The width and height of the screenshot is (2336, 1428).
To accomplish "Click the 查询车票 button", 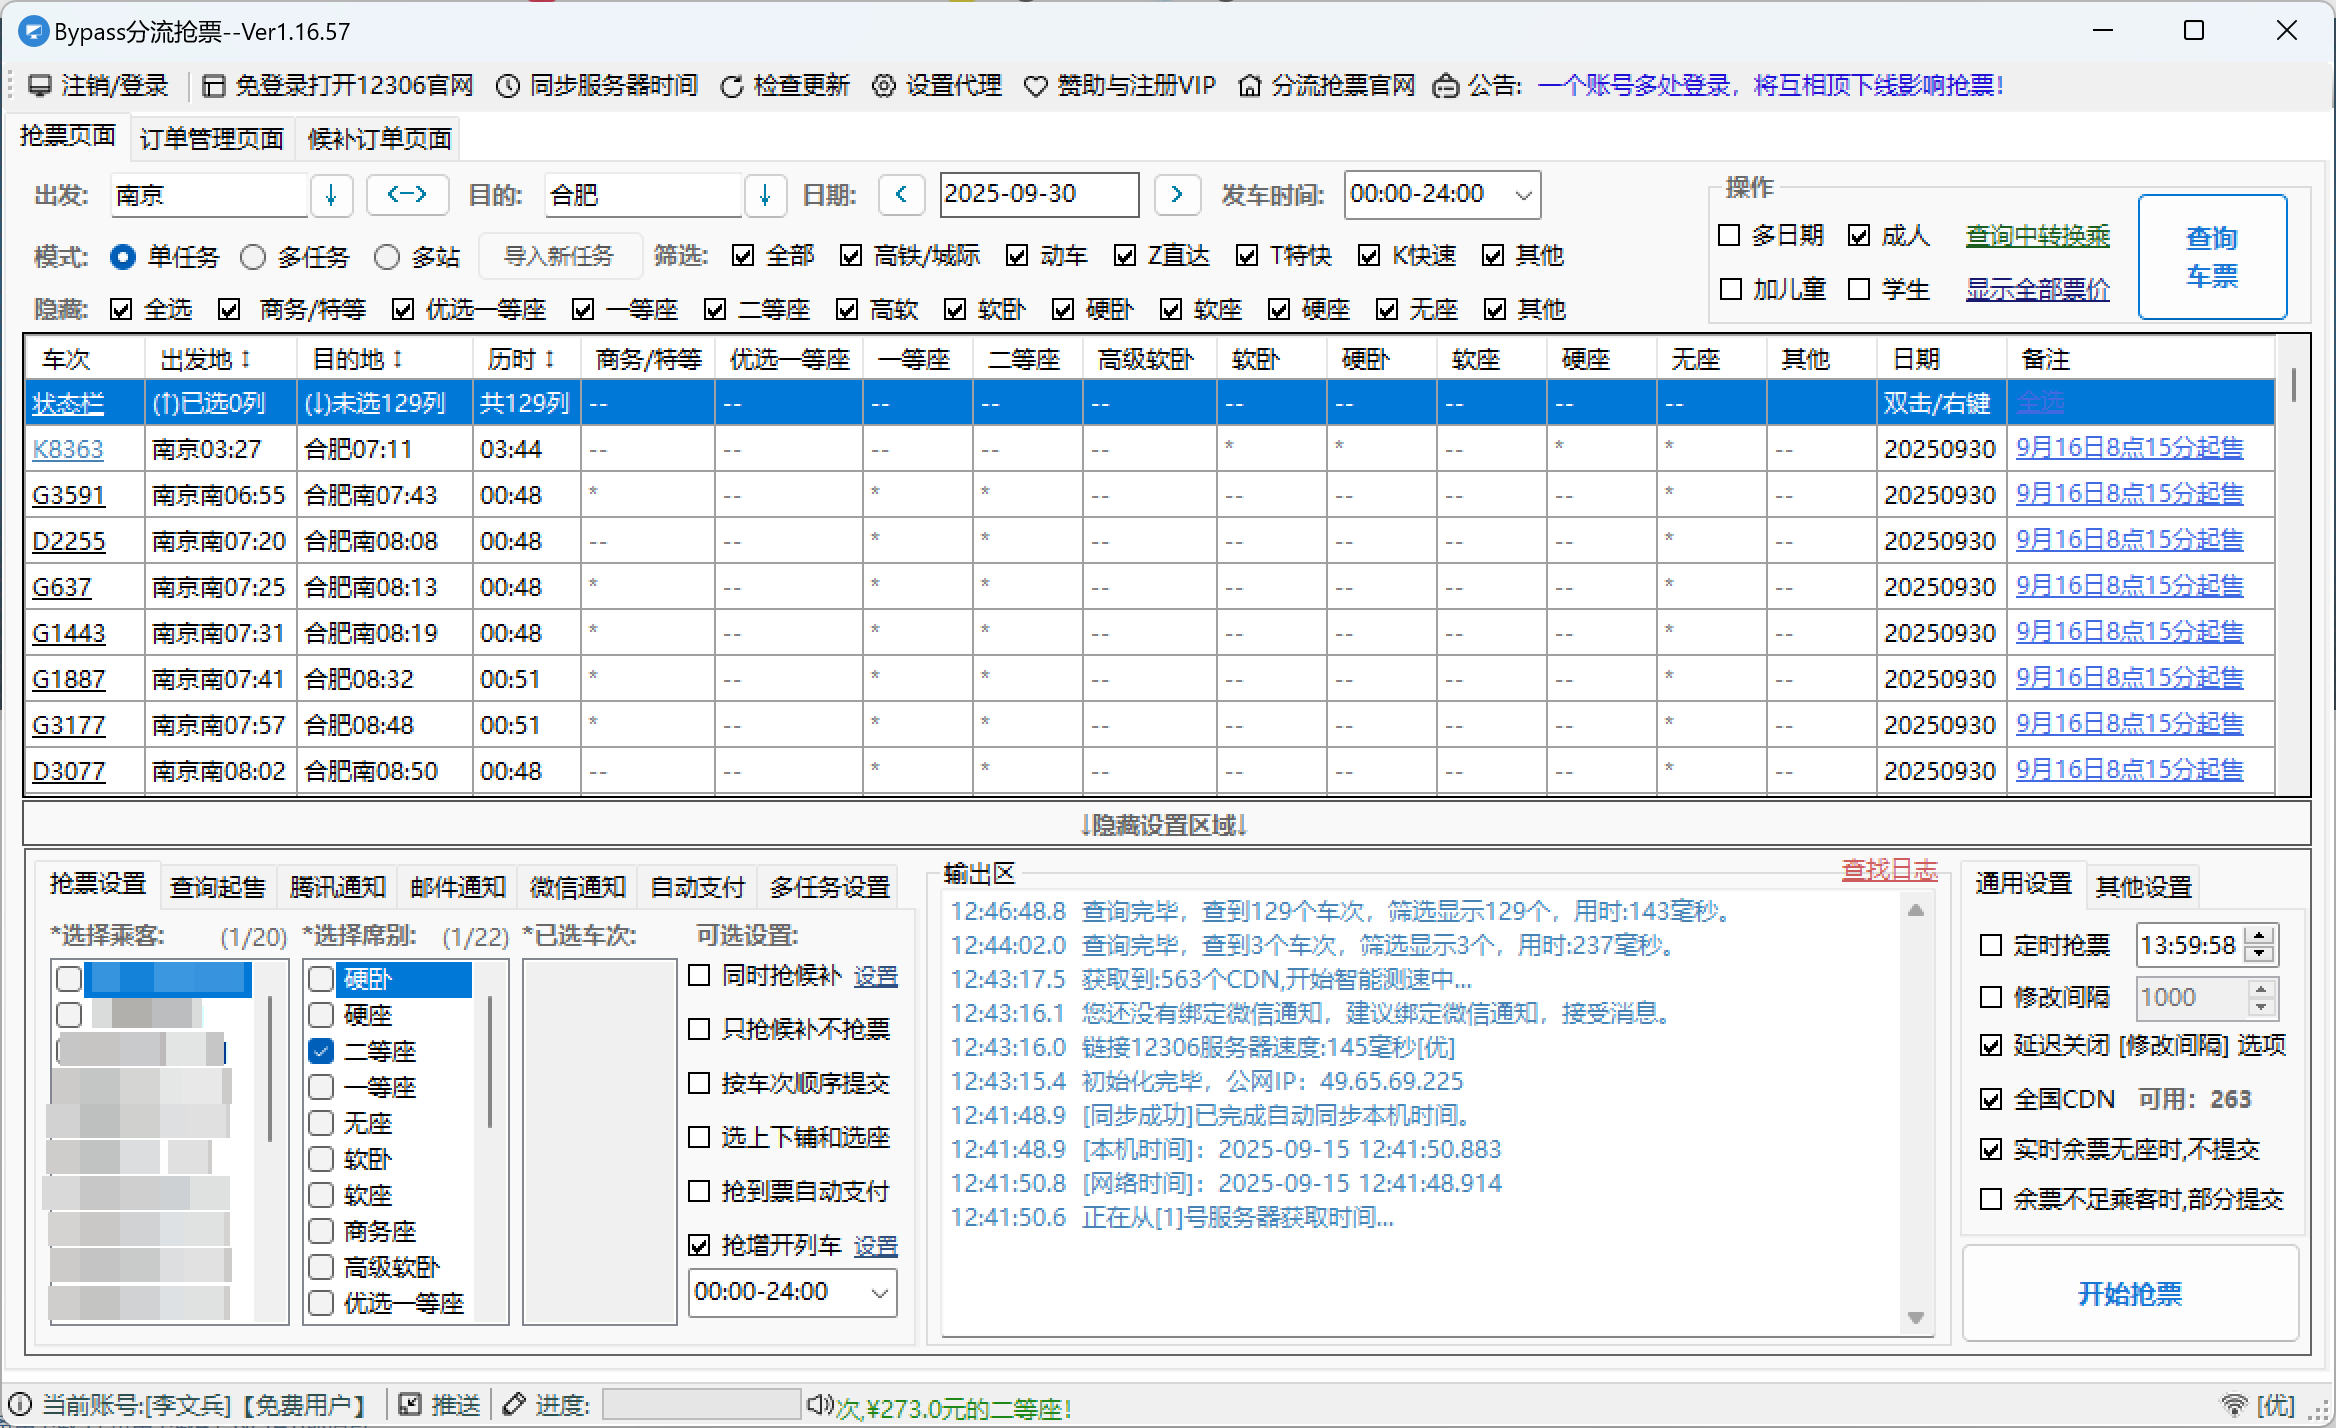I will click(2211, 257).
